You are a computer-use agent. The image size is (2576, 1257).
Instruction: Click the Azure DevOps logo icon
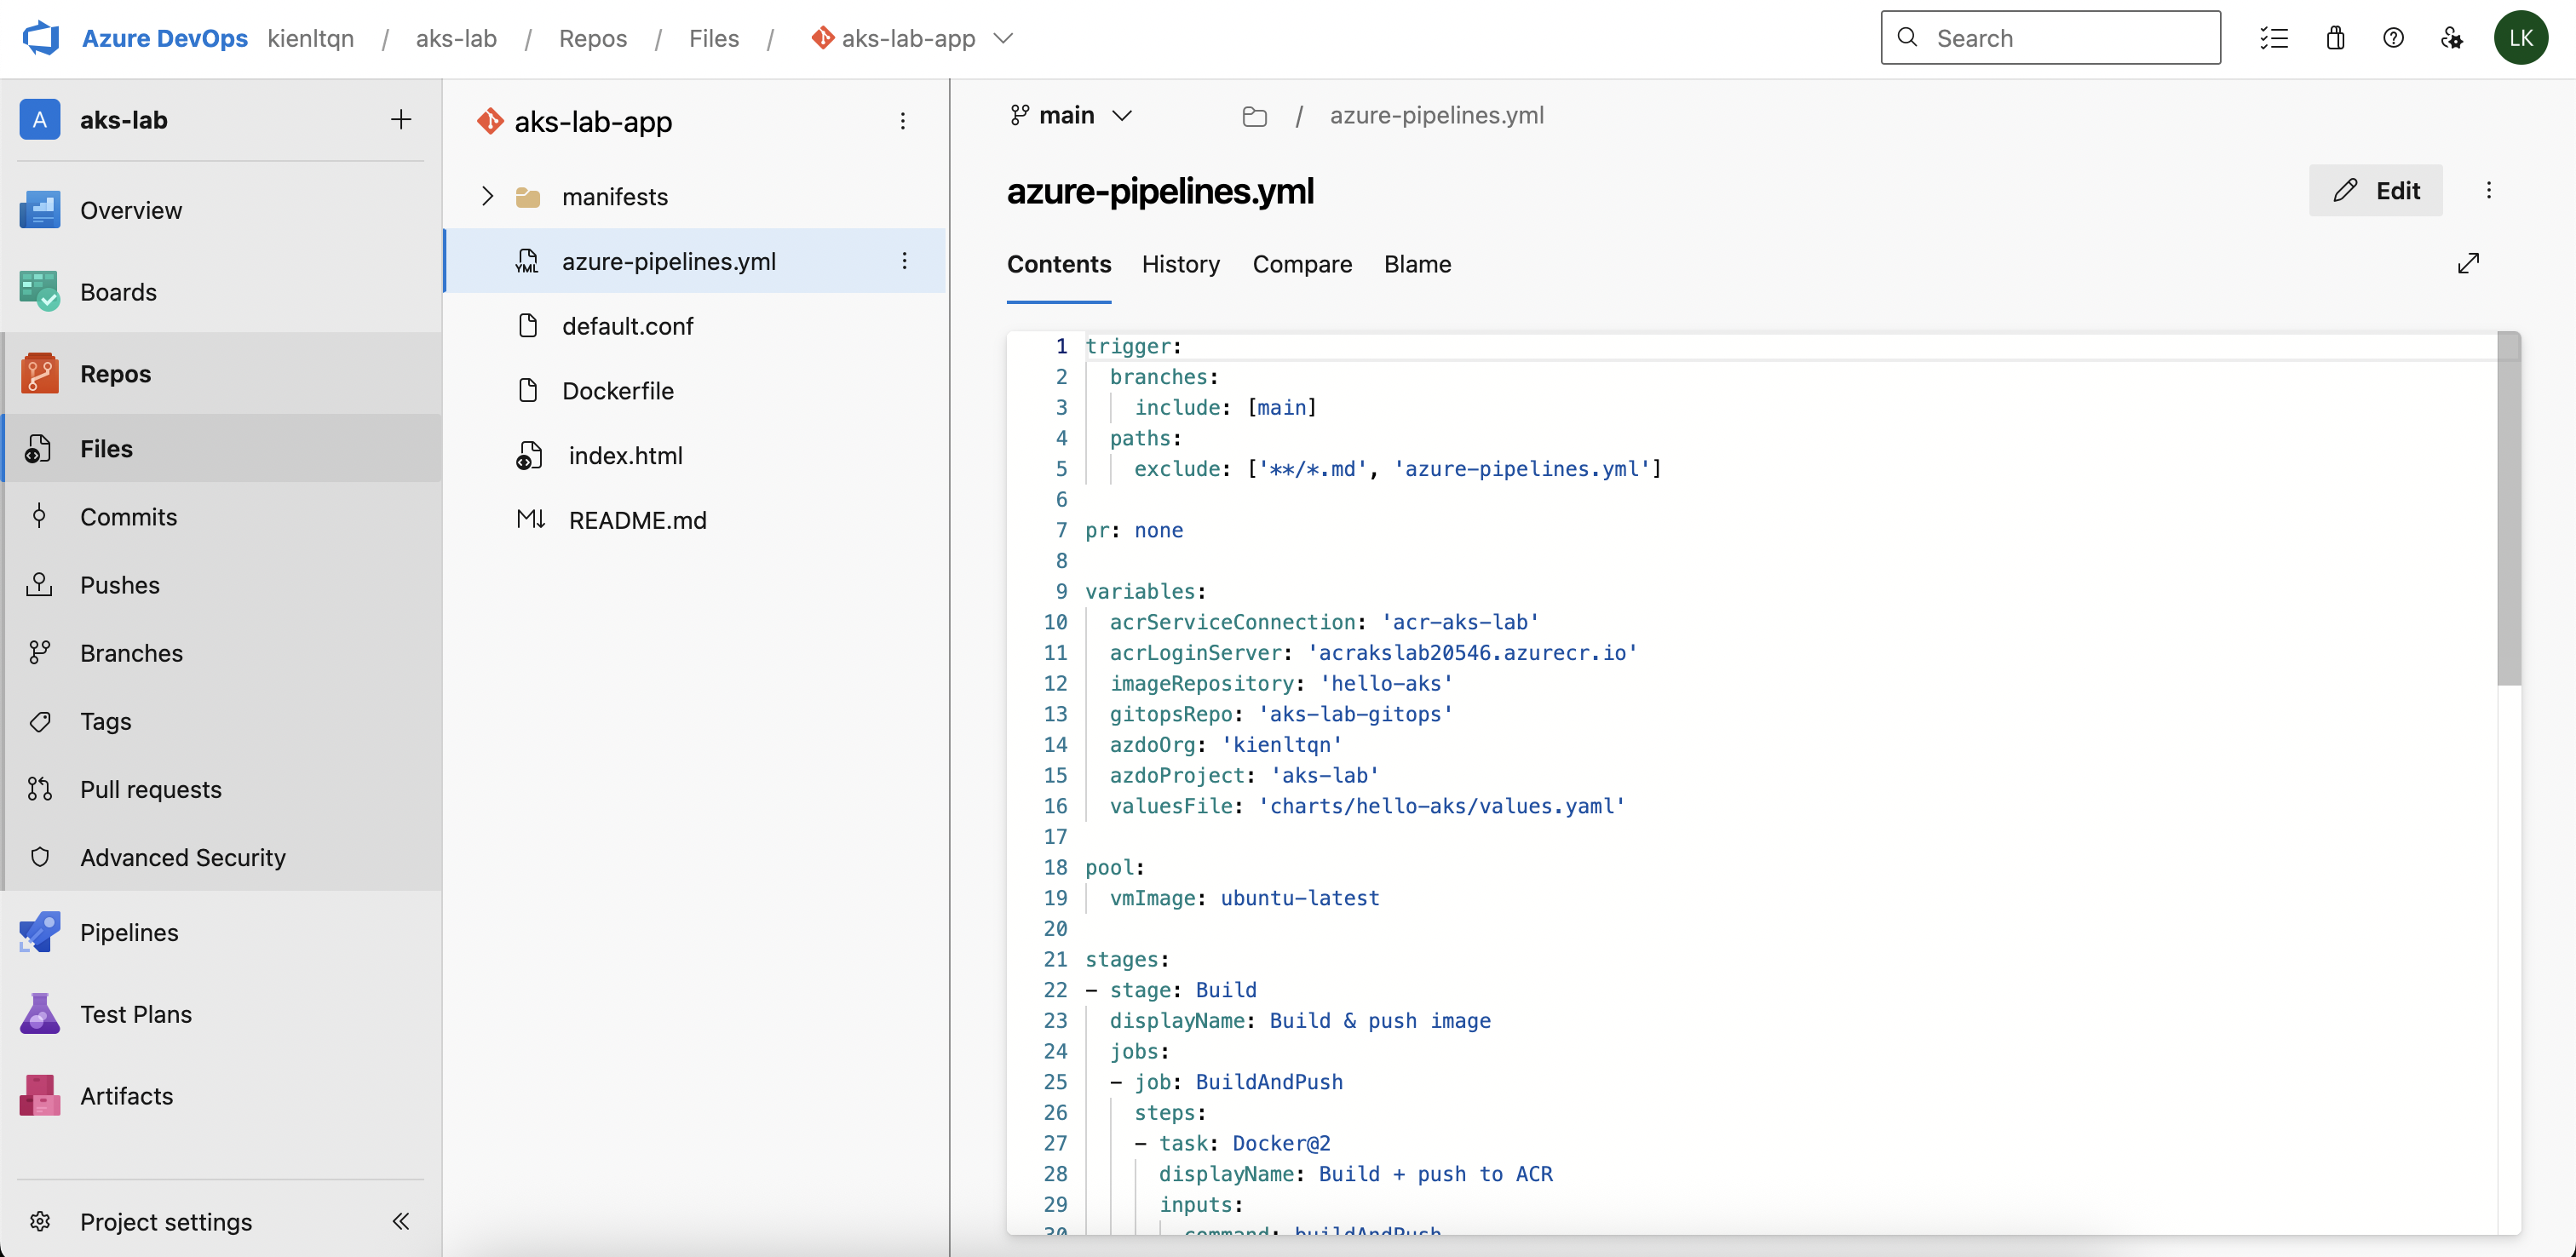click(x=41, y=38)
